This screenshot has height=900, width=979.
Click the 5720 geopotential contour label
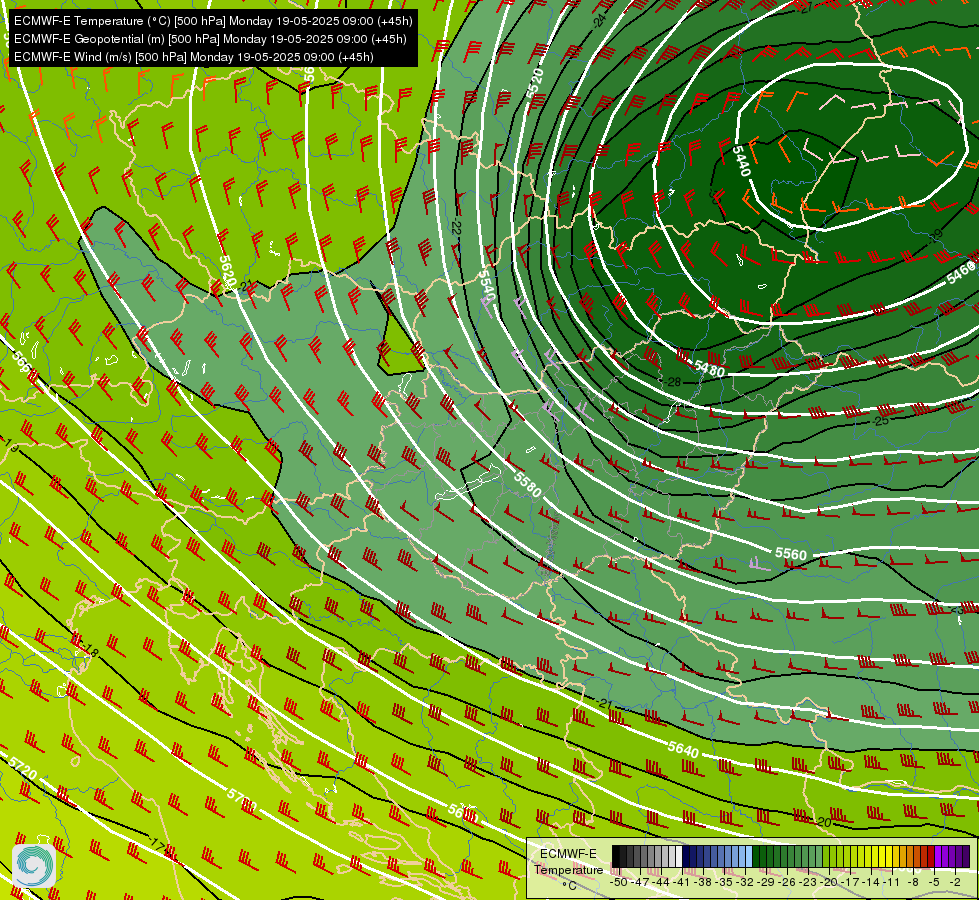23,768
